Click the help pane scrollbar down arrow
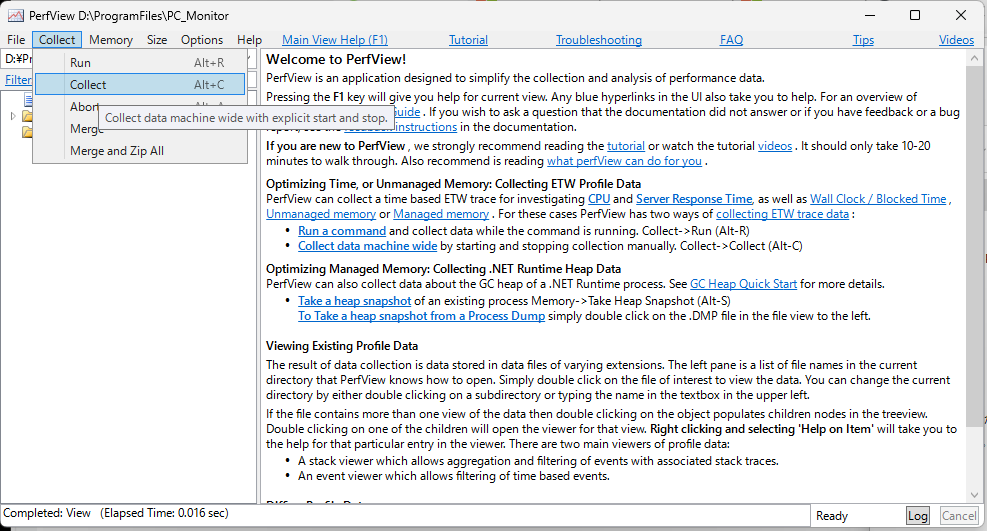Viewport: 987px width, 531px height. [974, 495]
